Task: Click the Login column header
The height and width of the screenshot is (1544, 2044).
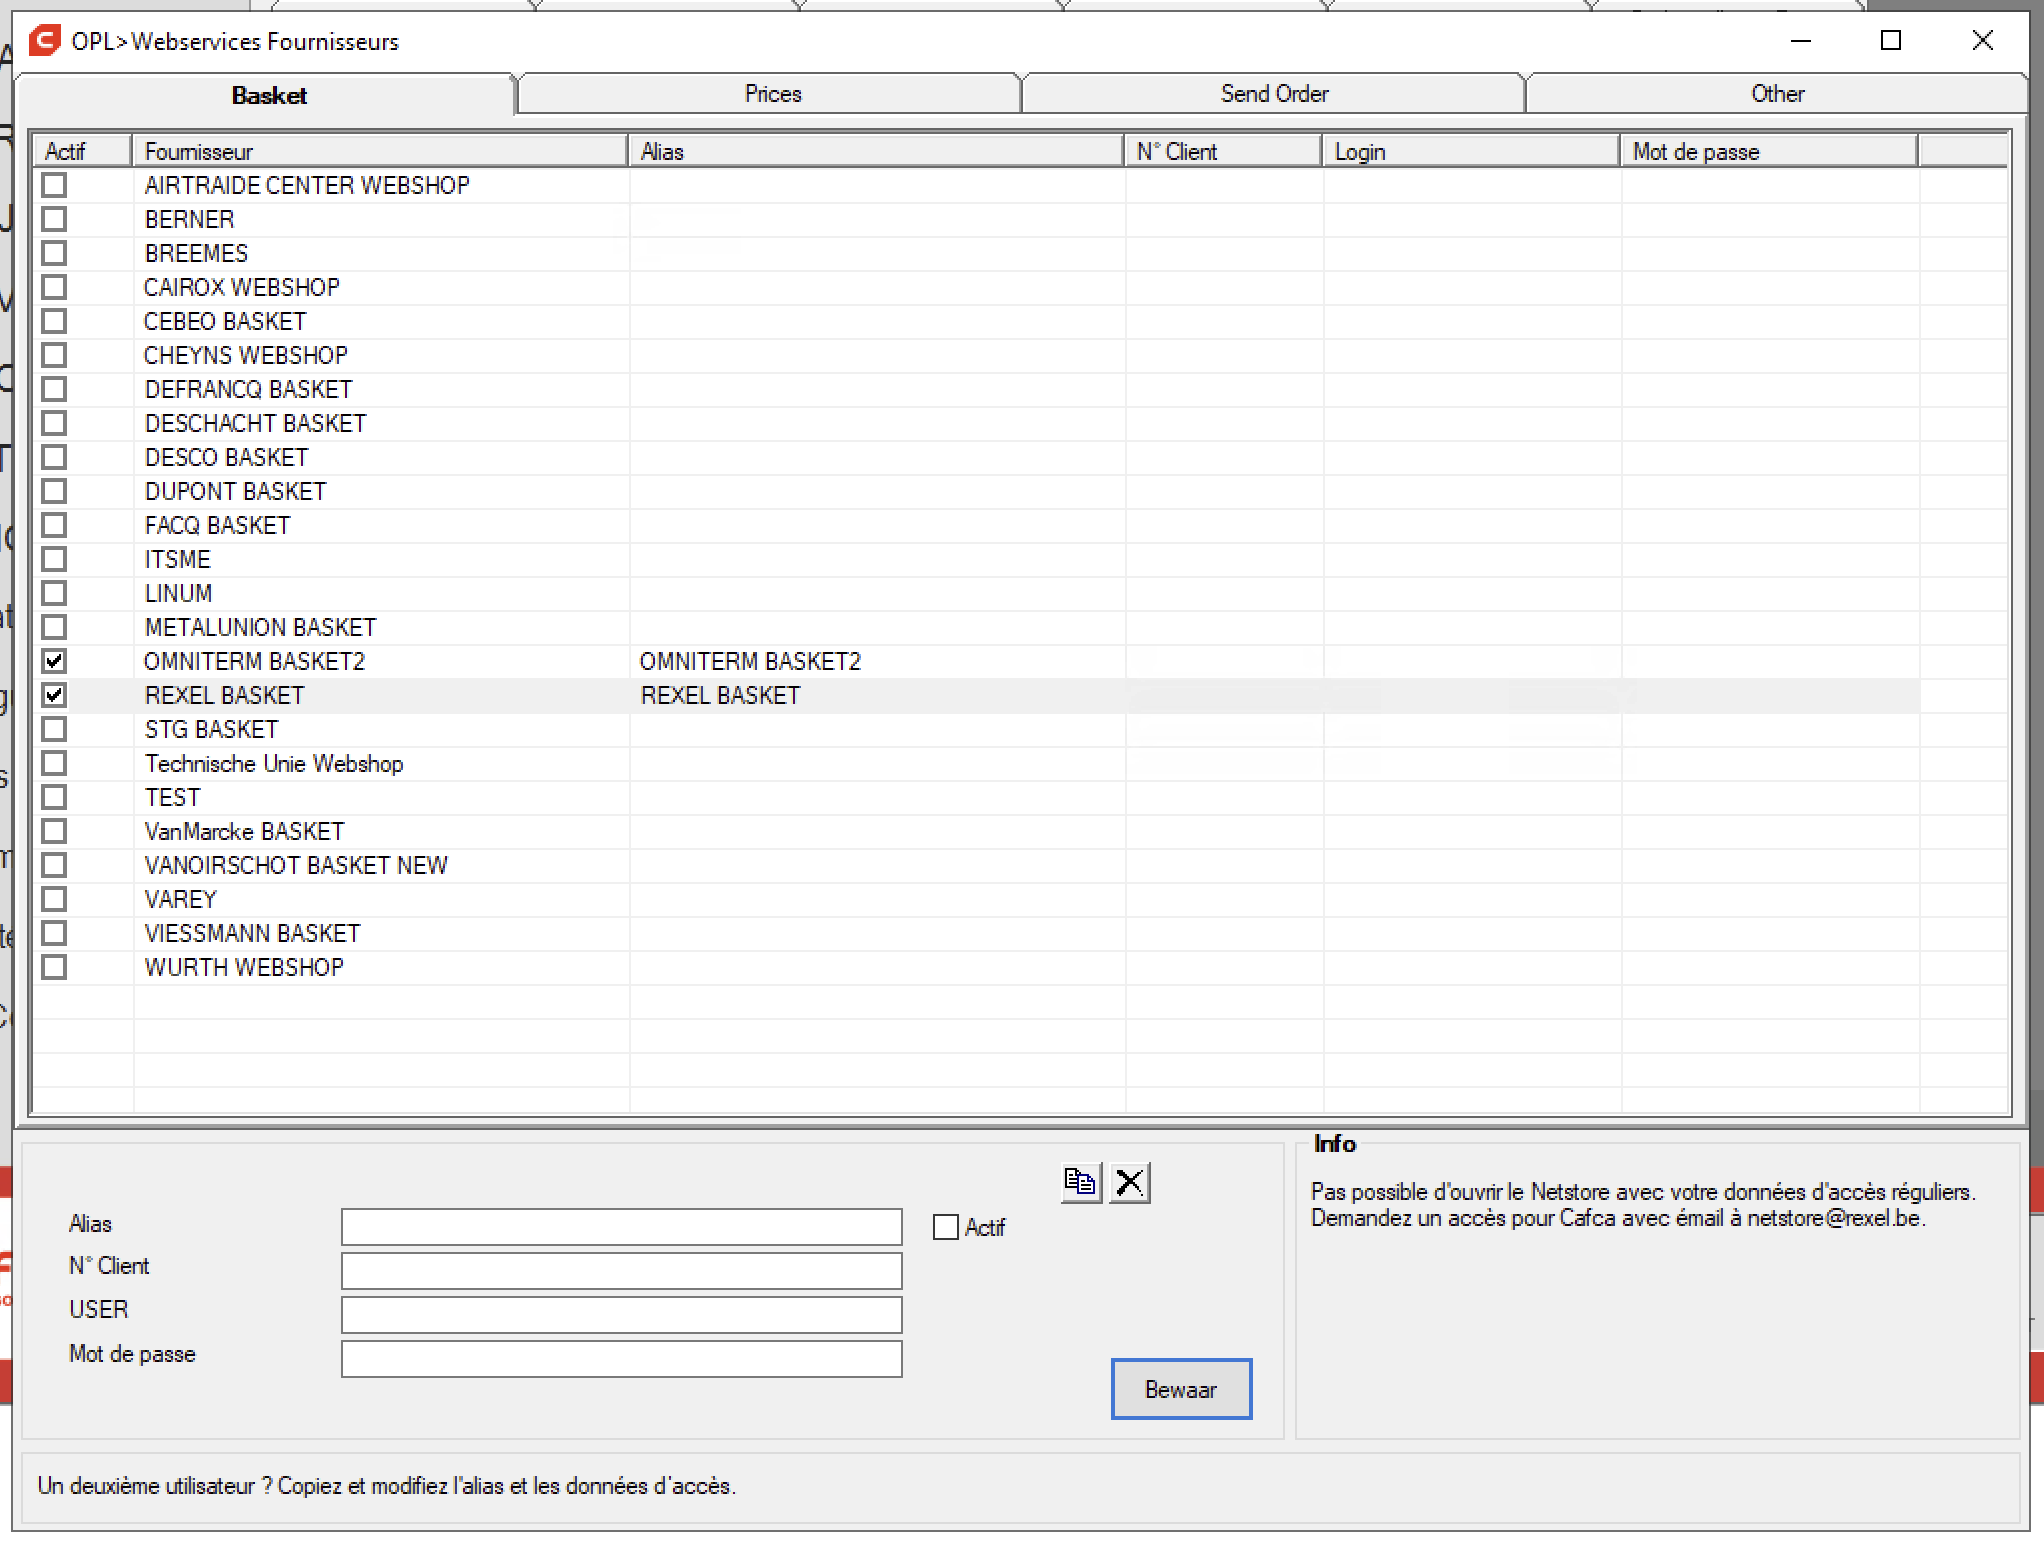Action: pos(1471,151)
